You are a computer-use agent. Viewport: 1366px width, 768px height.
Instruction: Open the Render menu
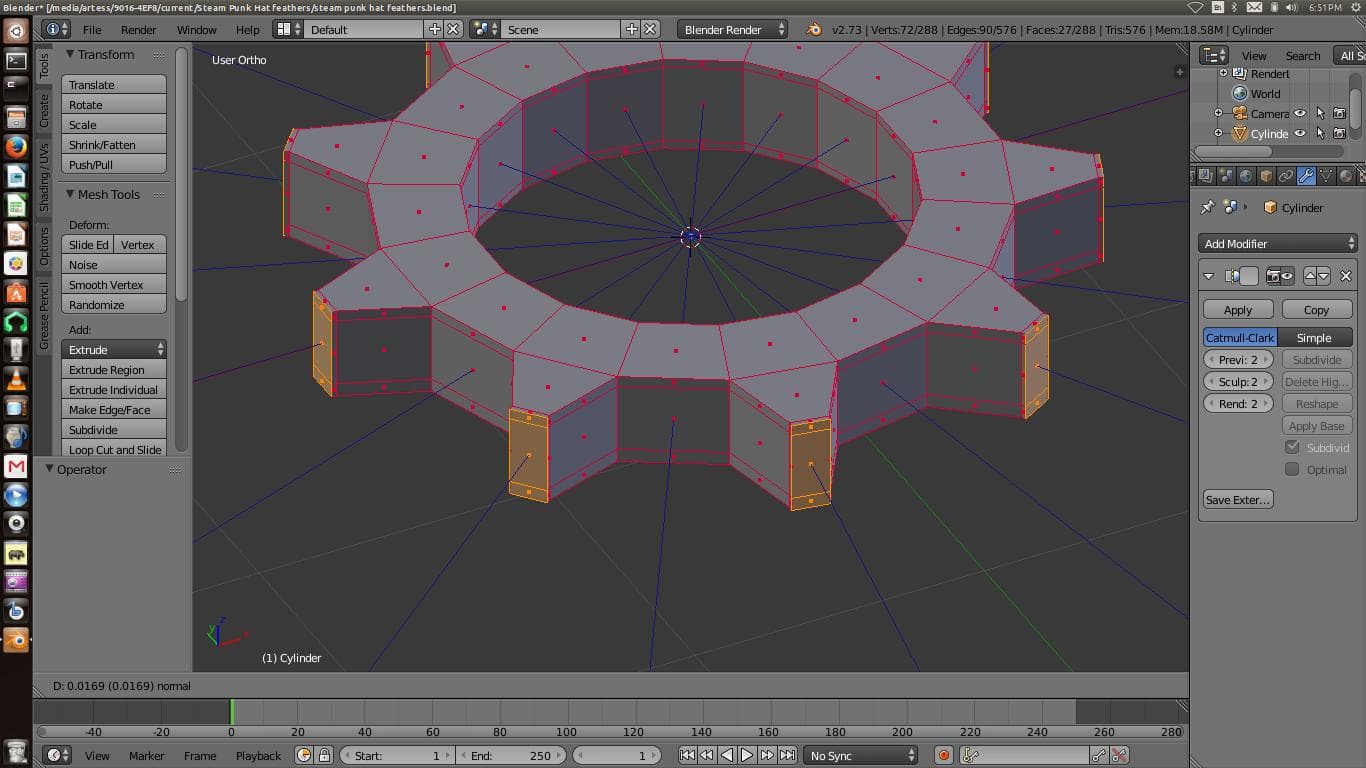pos(138,29)
